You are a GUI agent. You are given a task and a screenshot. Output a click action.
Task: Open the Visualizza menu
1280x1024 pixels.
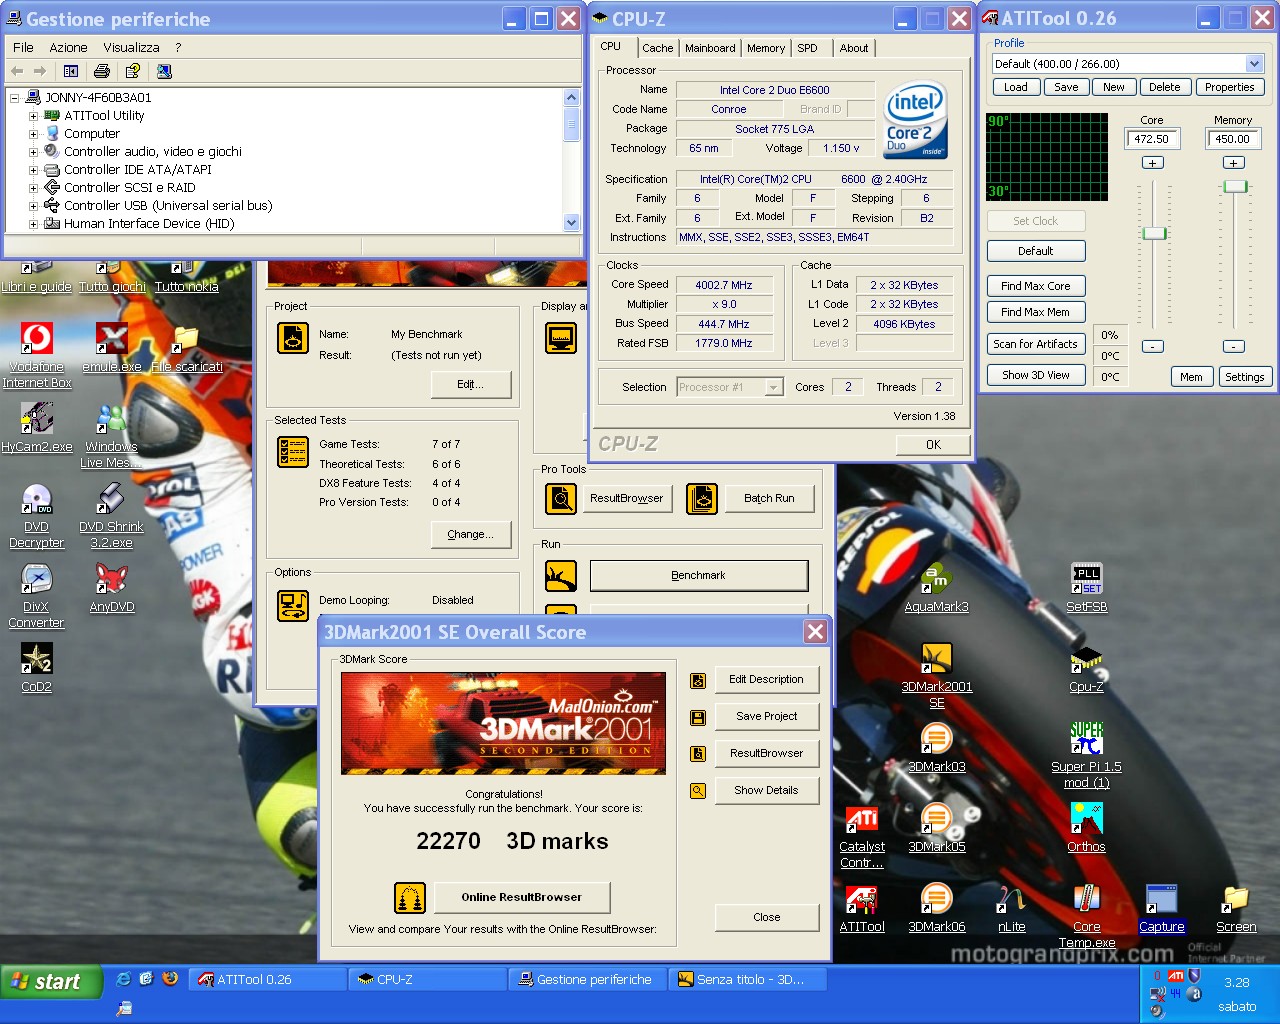131,47
